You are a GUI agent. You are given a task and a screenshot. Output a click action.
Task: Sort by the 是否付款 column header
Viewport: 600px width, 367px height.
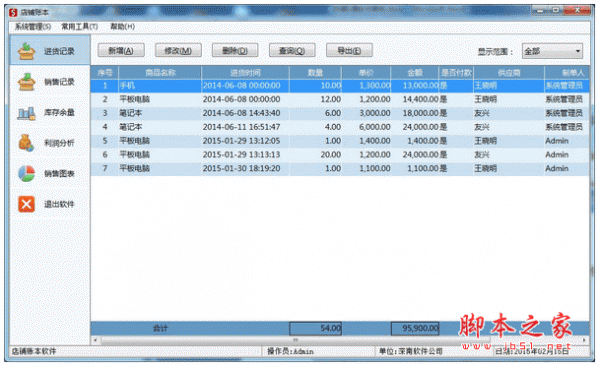point(456,72)
